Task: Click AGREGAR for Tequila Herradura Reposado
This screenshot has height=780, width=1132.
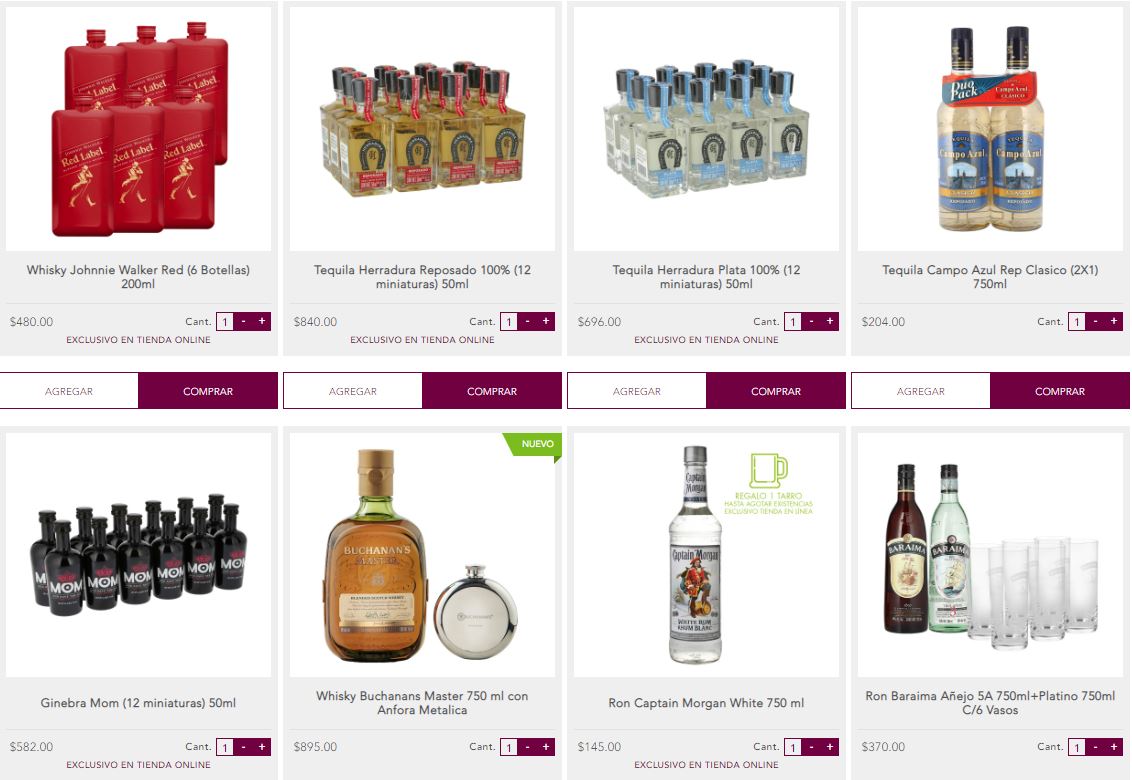Action: point(353,391)
